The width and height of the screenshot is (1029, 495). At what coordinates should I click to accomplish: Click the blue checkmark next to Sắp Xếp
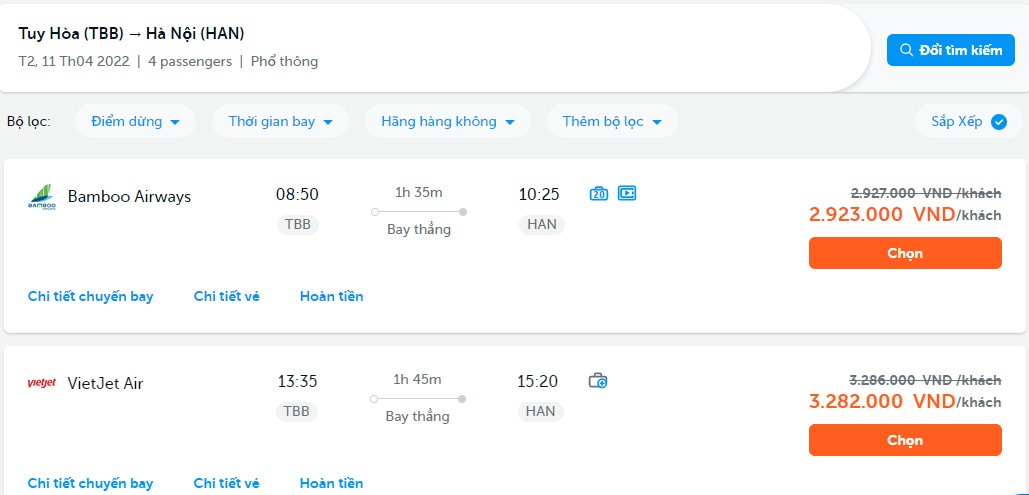998,122
